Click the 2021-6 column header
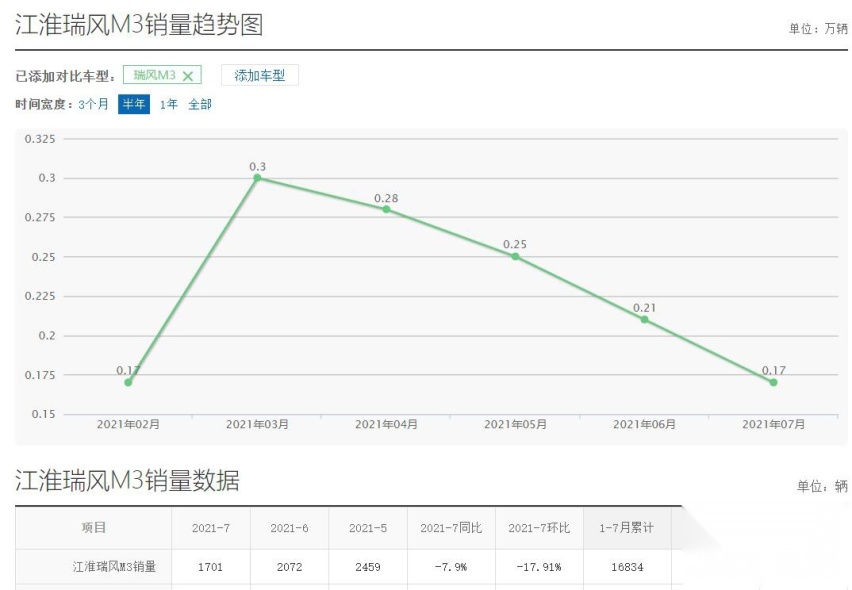 pyautogui.click(x=289, y=528)
